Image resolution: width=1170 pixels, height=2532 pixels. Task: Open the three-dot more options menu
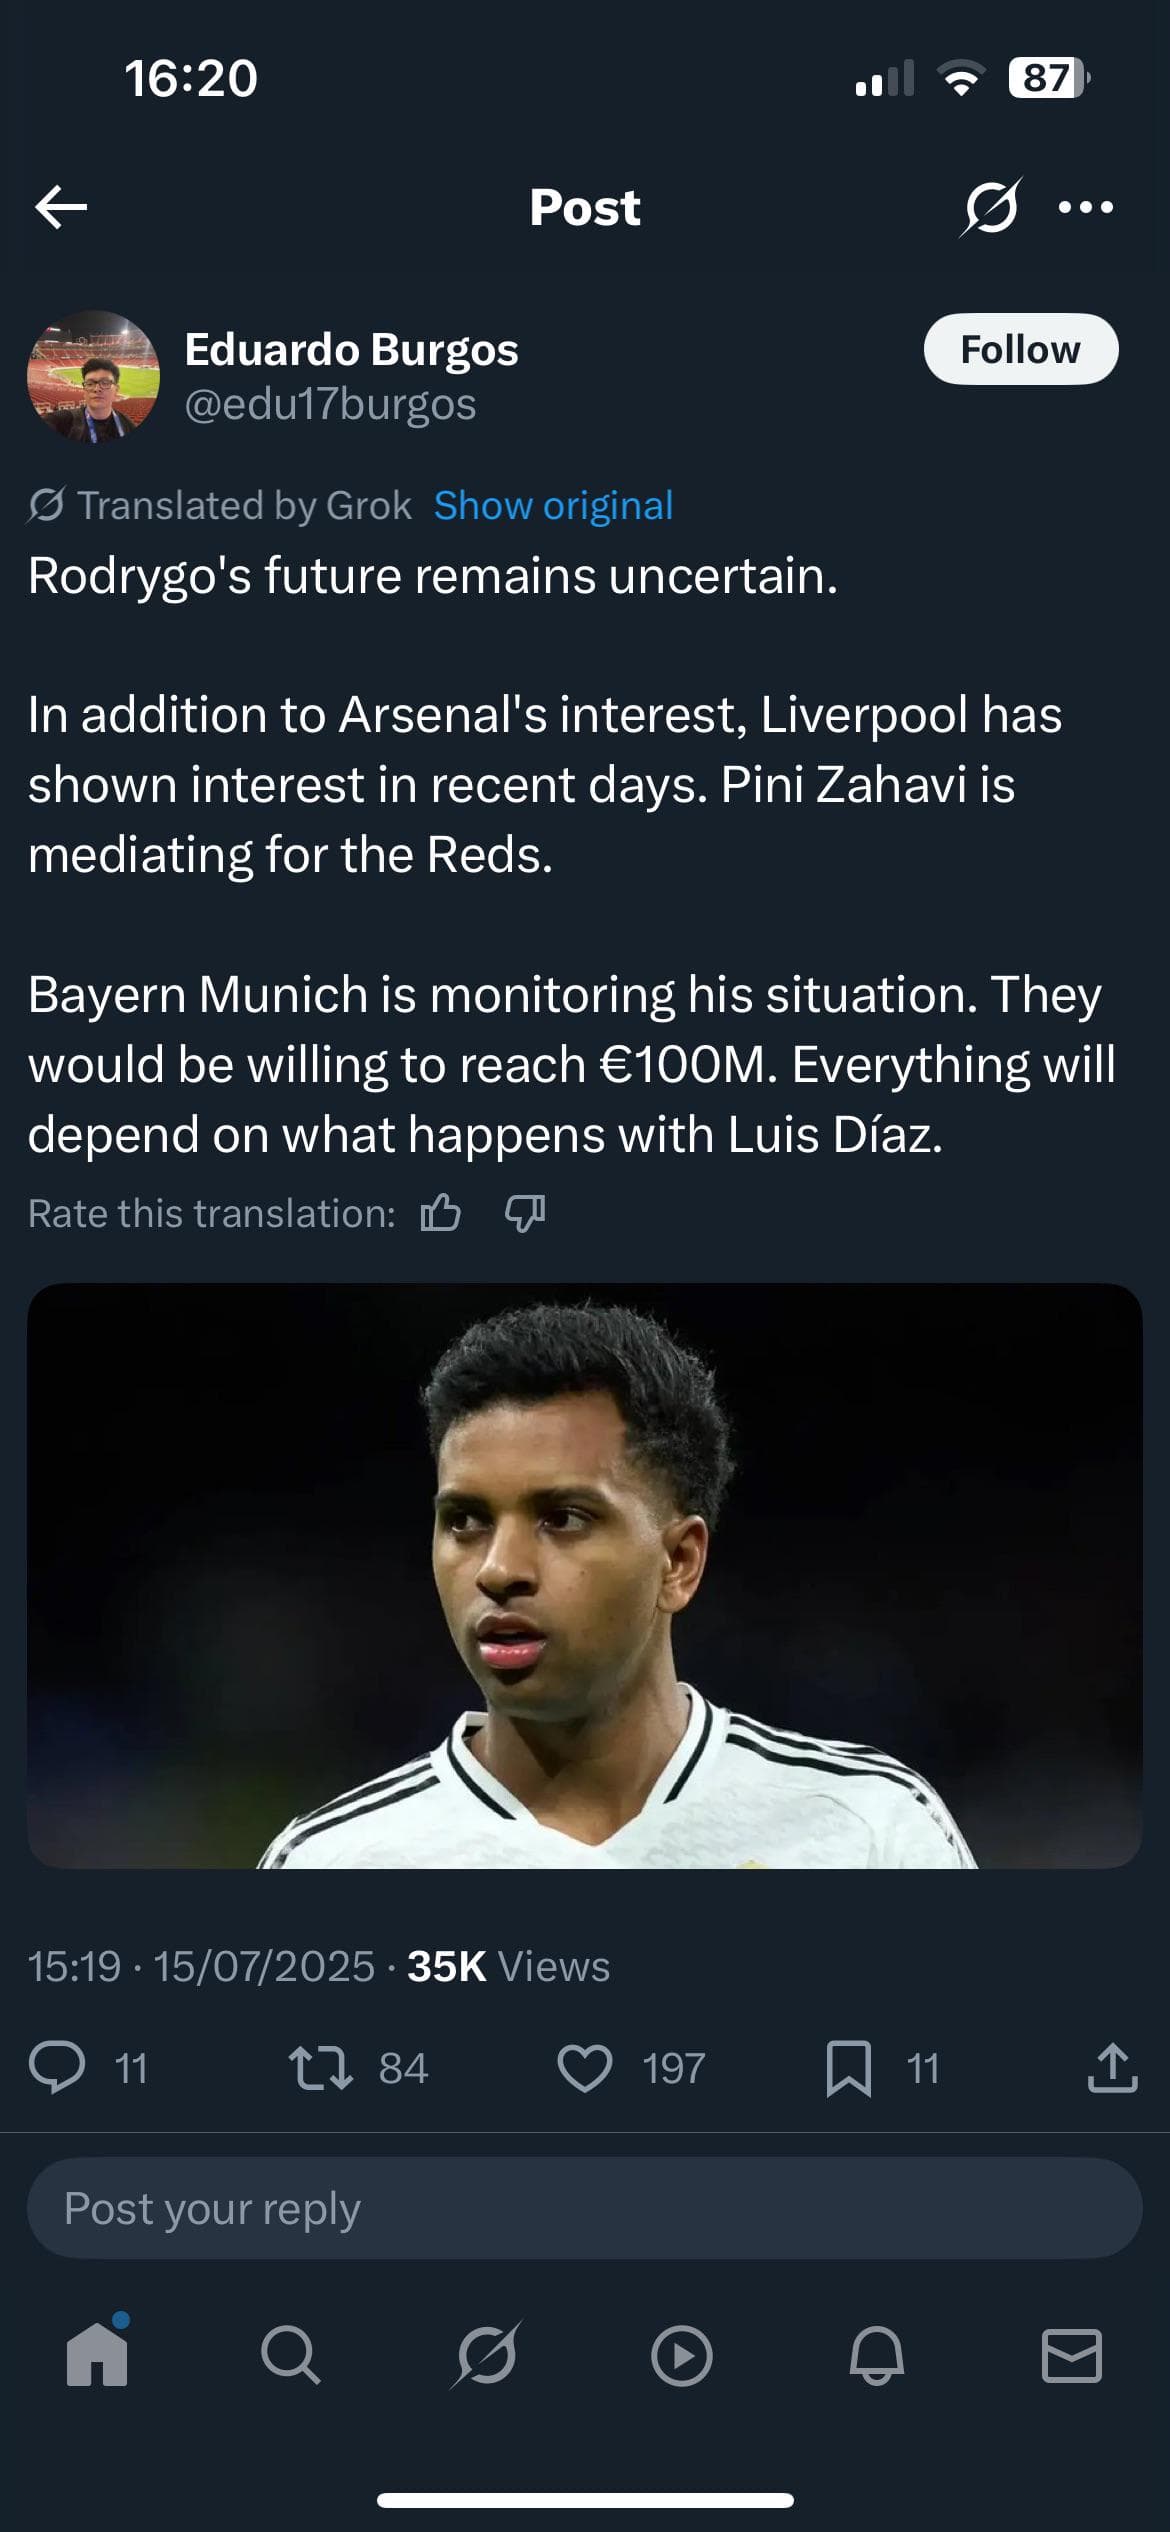pyautogui.click(x=1086, y=207)
